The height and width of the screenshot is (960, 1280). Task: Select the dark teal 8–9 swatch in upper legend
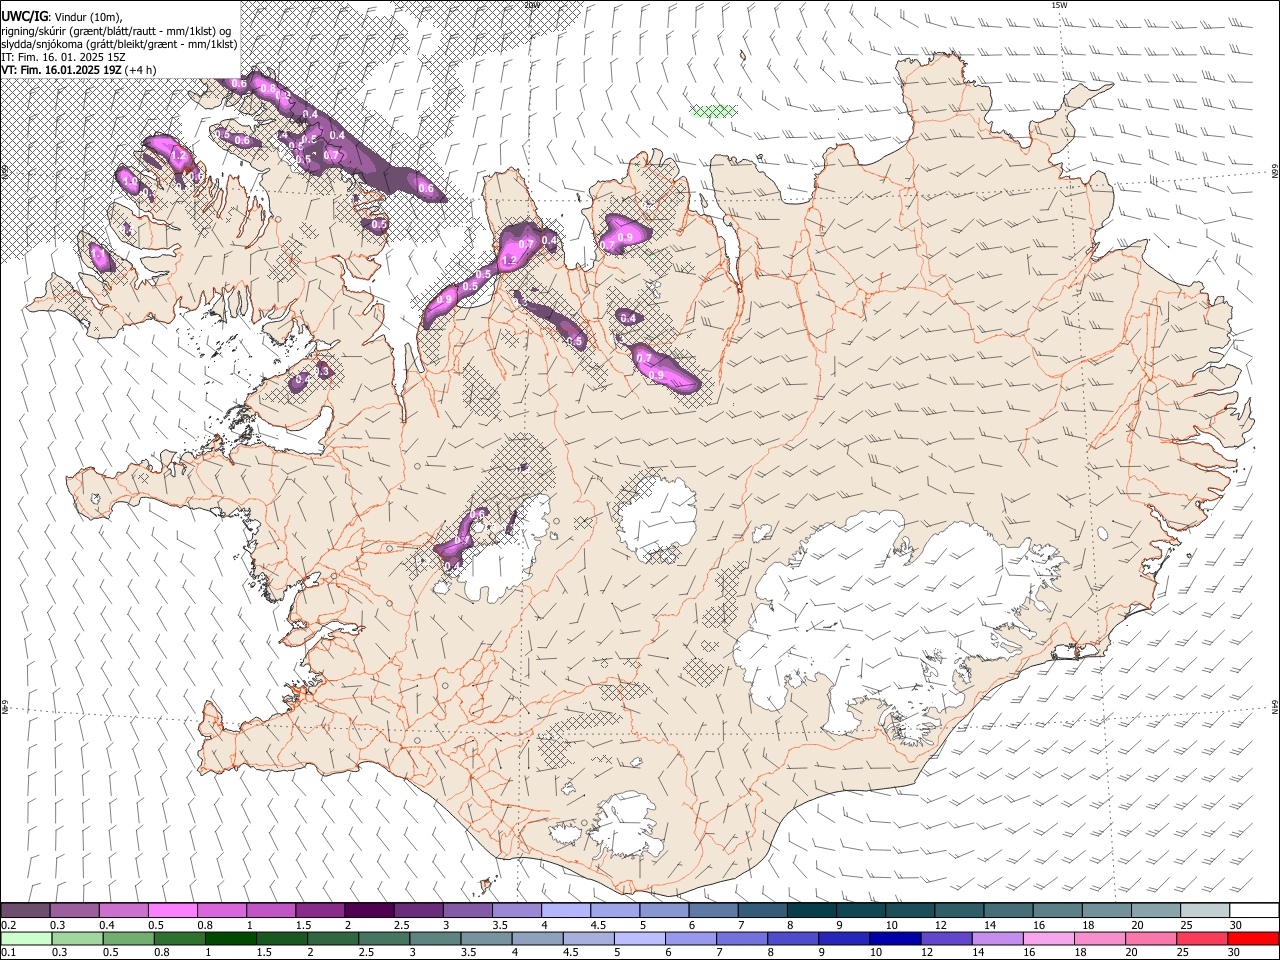tap(811, 911)
